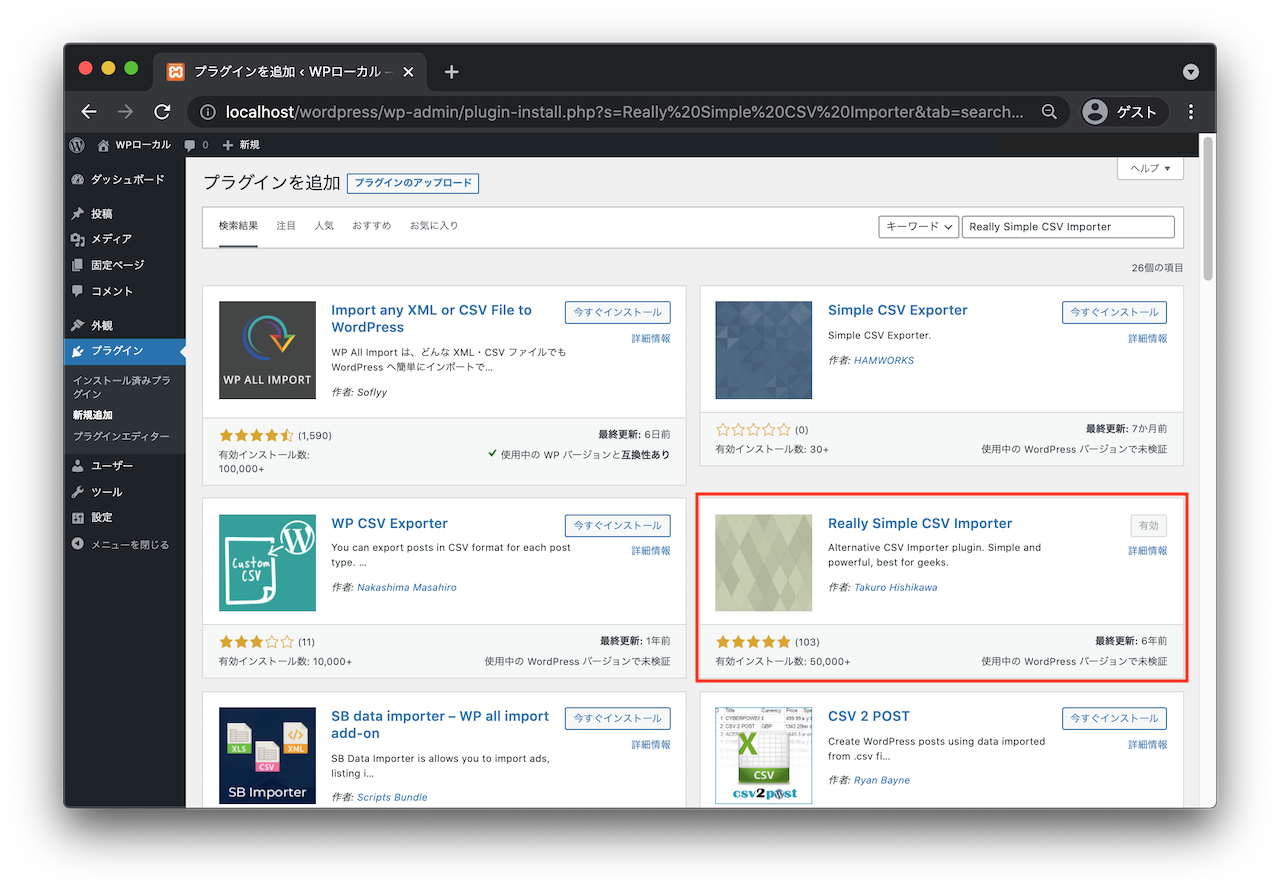This screenshot has height=892, width=1280.
Task: Switch to the おすすめ tab
Action: point(371,226)
